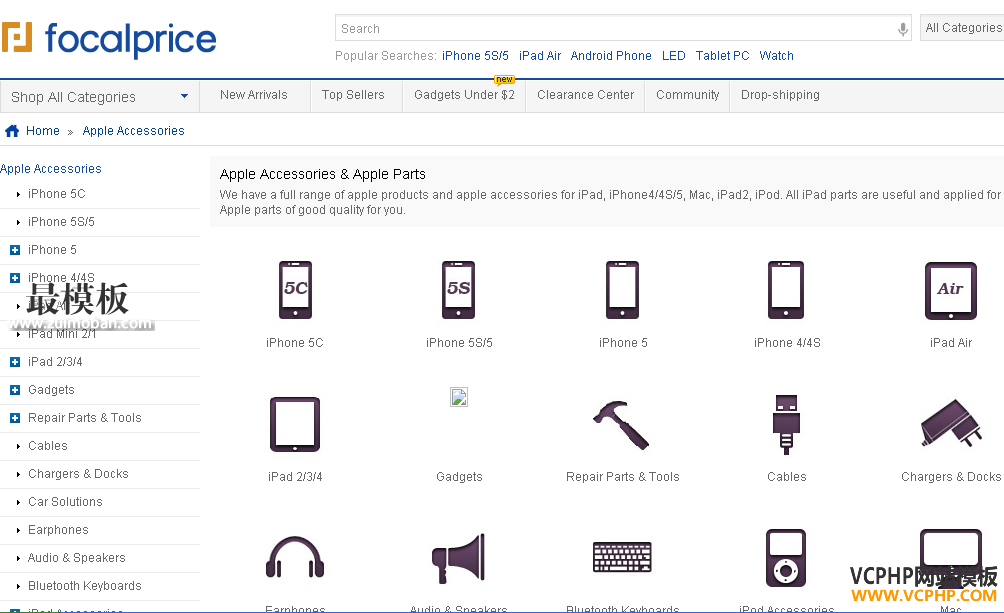Go to Home breadcrumb link

pyautogui.click(x=43, y=131)
